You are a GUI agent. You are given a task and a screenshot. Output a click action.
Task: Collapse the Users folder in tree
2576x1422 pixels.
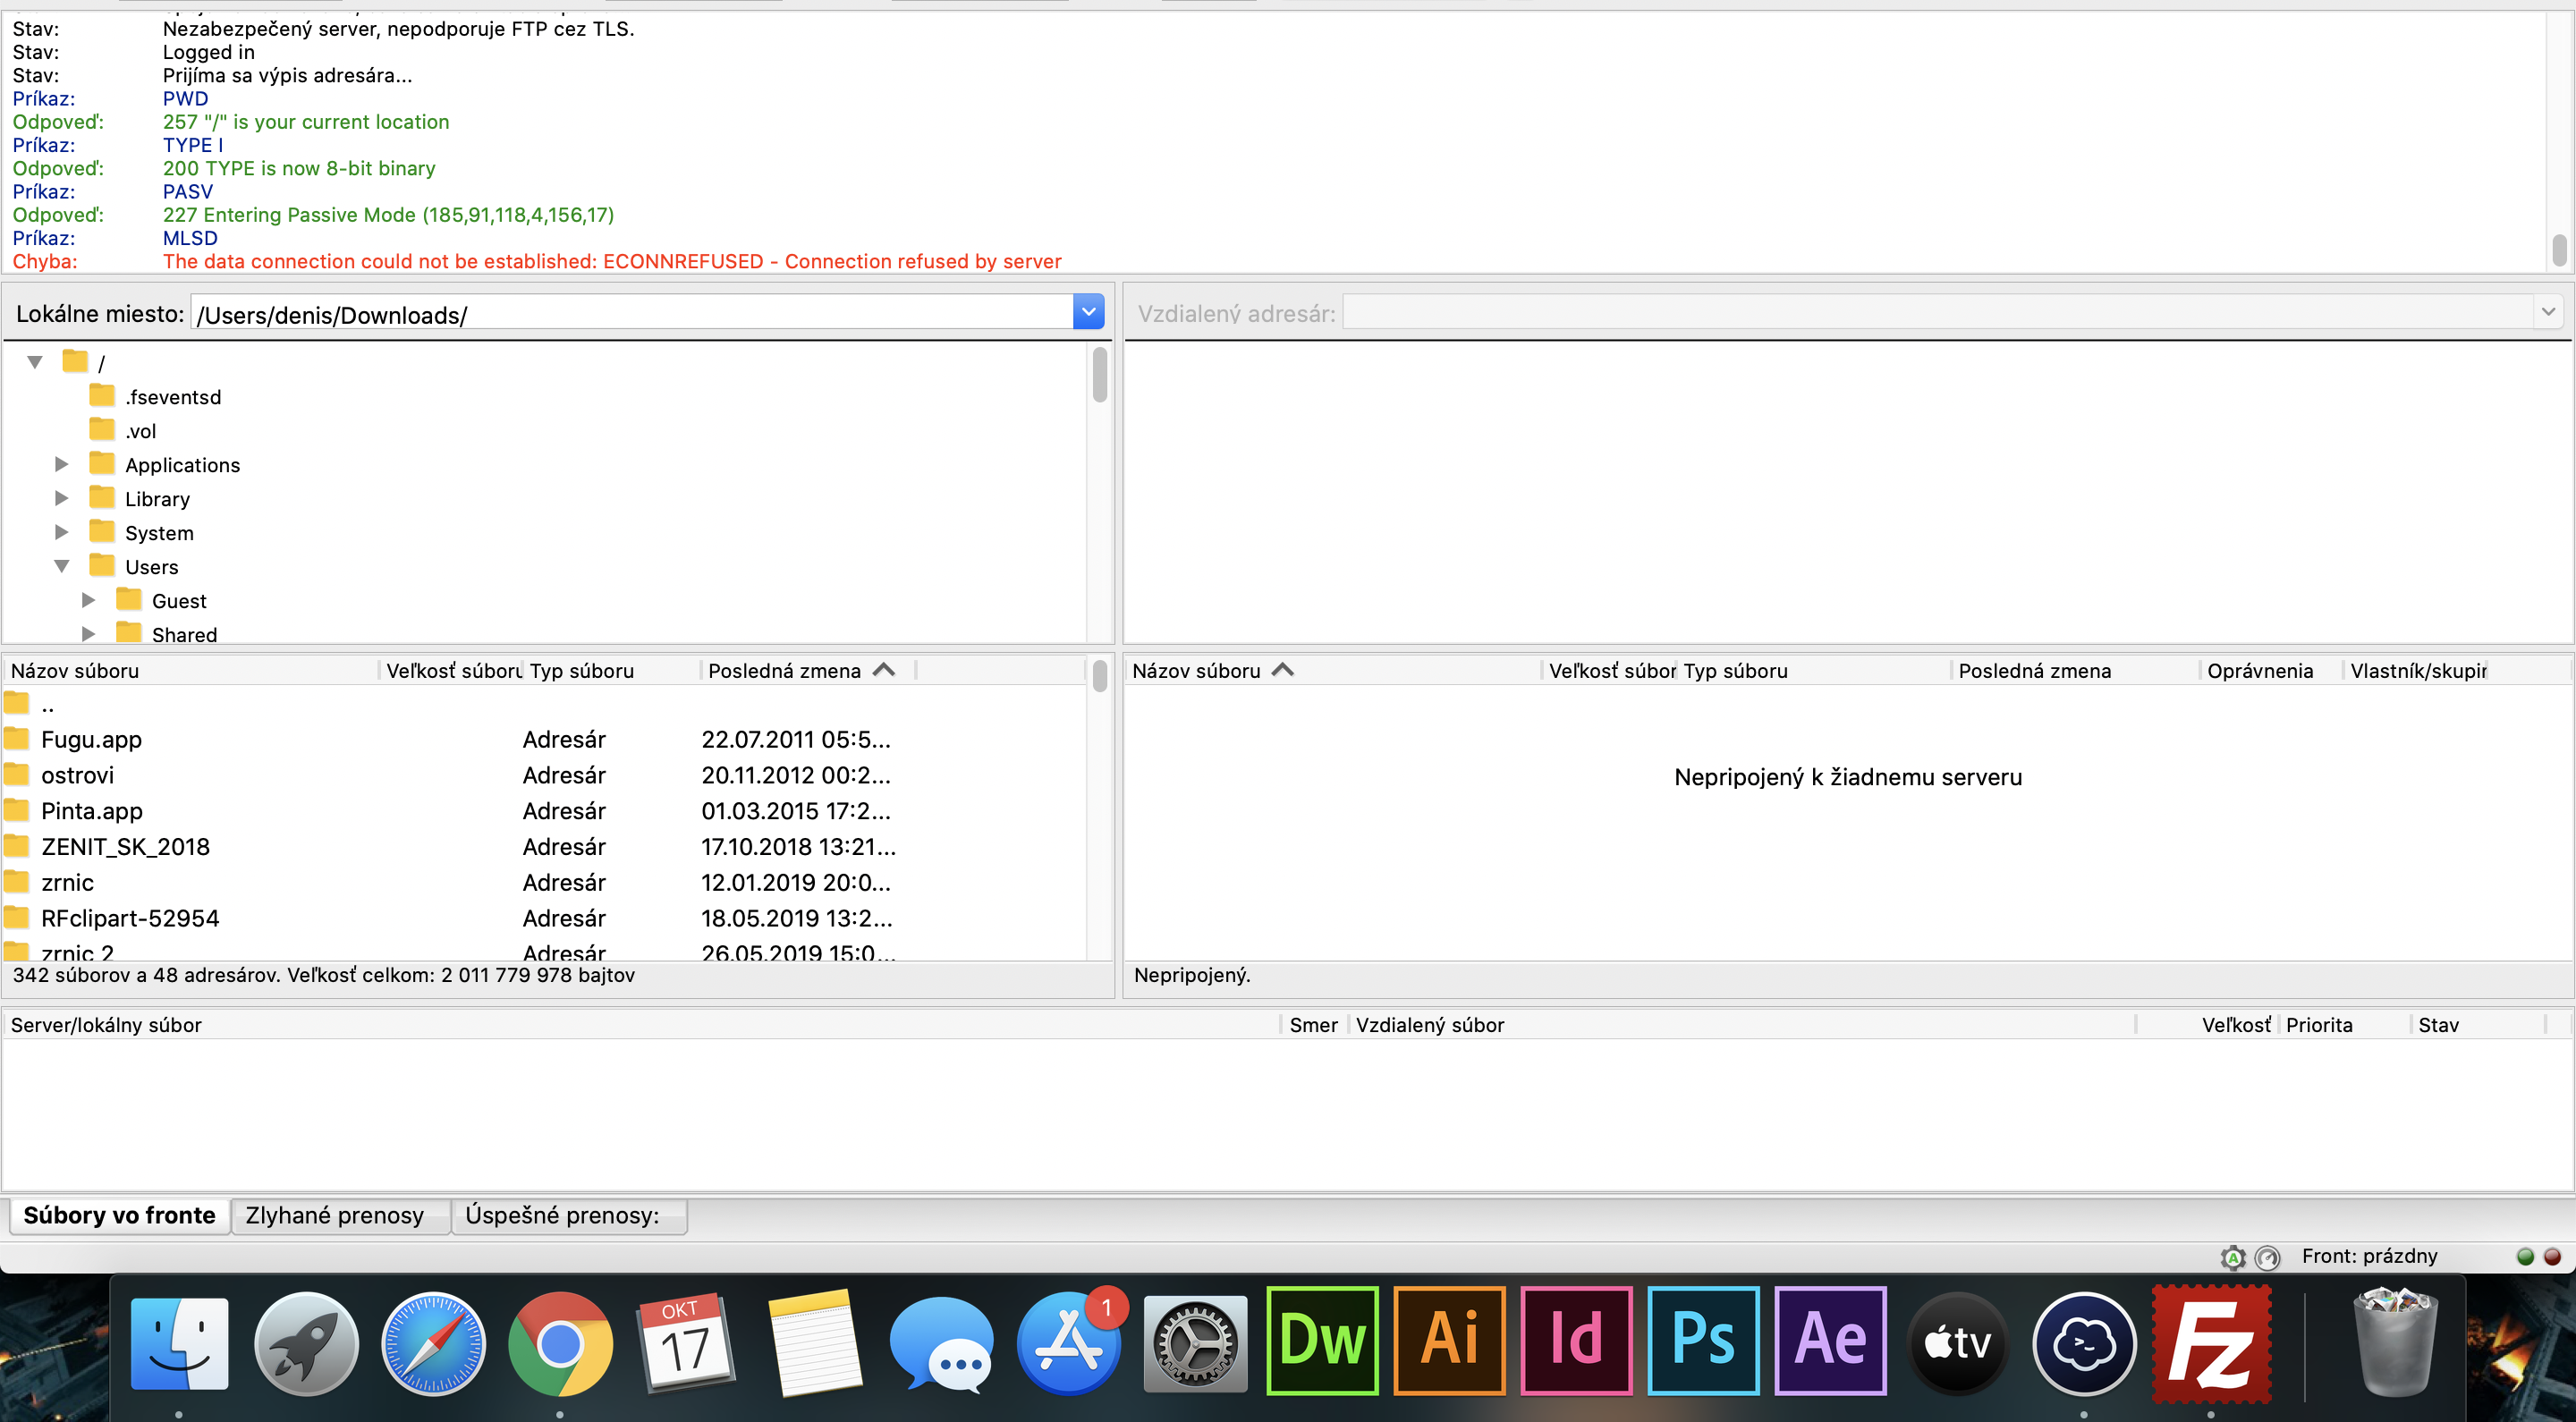(61, 566)
